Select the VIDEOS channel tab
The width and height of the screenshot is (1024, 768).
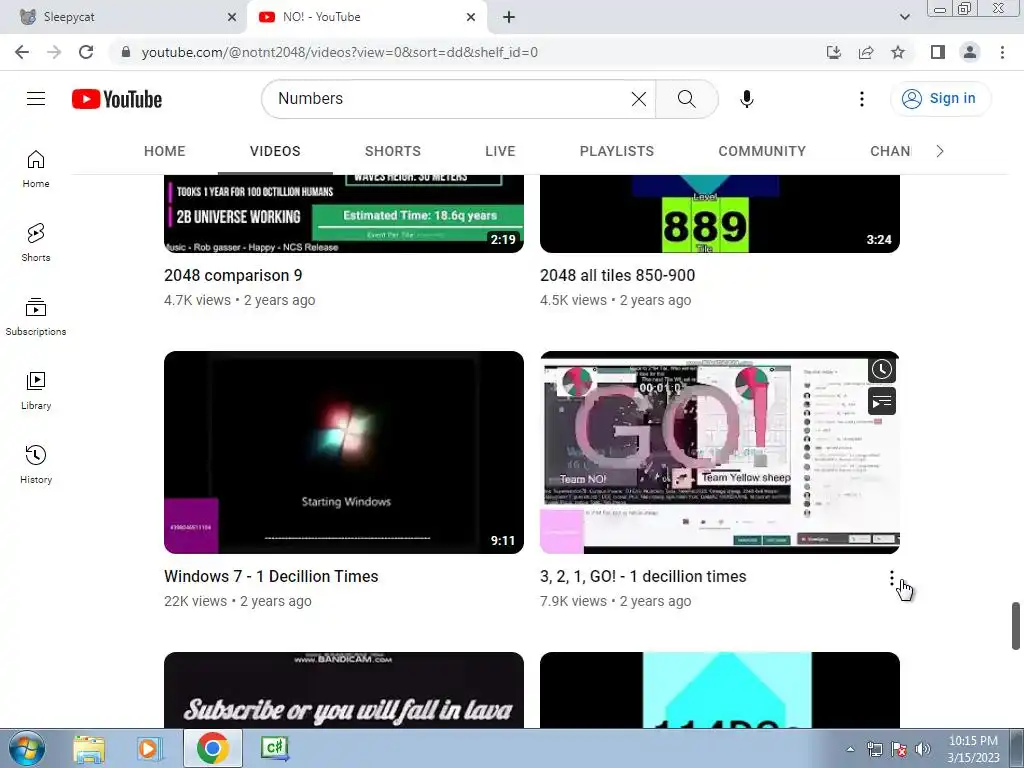(275, 151)
